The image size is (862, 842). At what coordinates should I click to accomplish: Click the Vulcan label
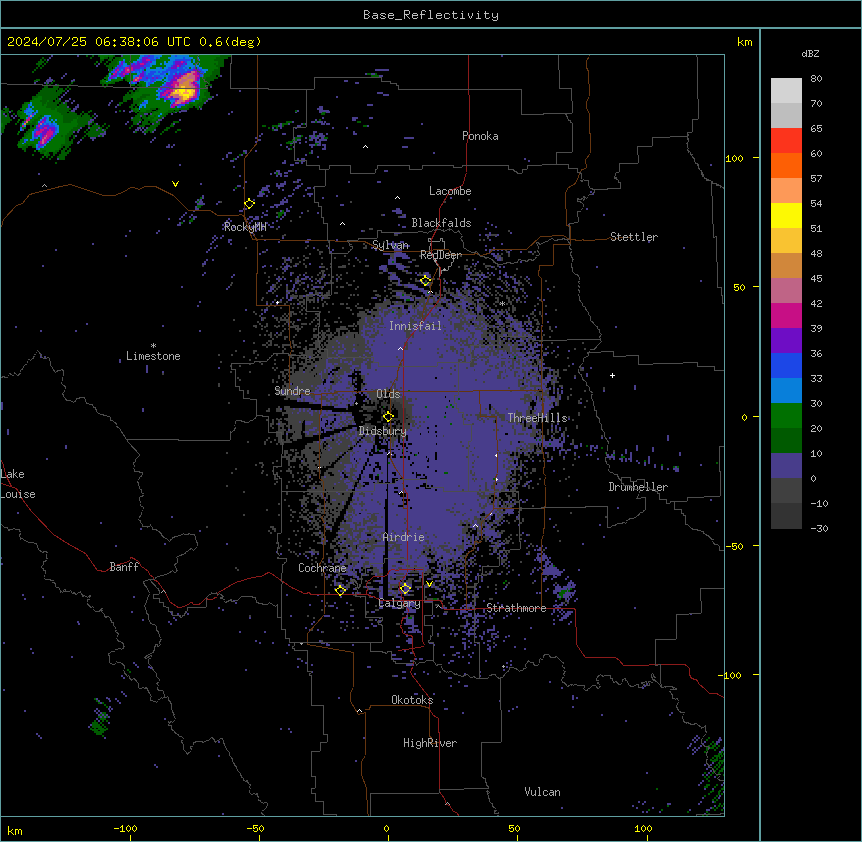click(x=542, y=792)
